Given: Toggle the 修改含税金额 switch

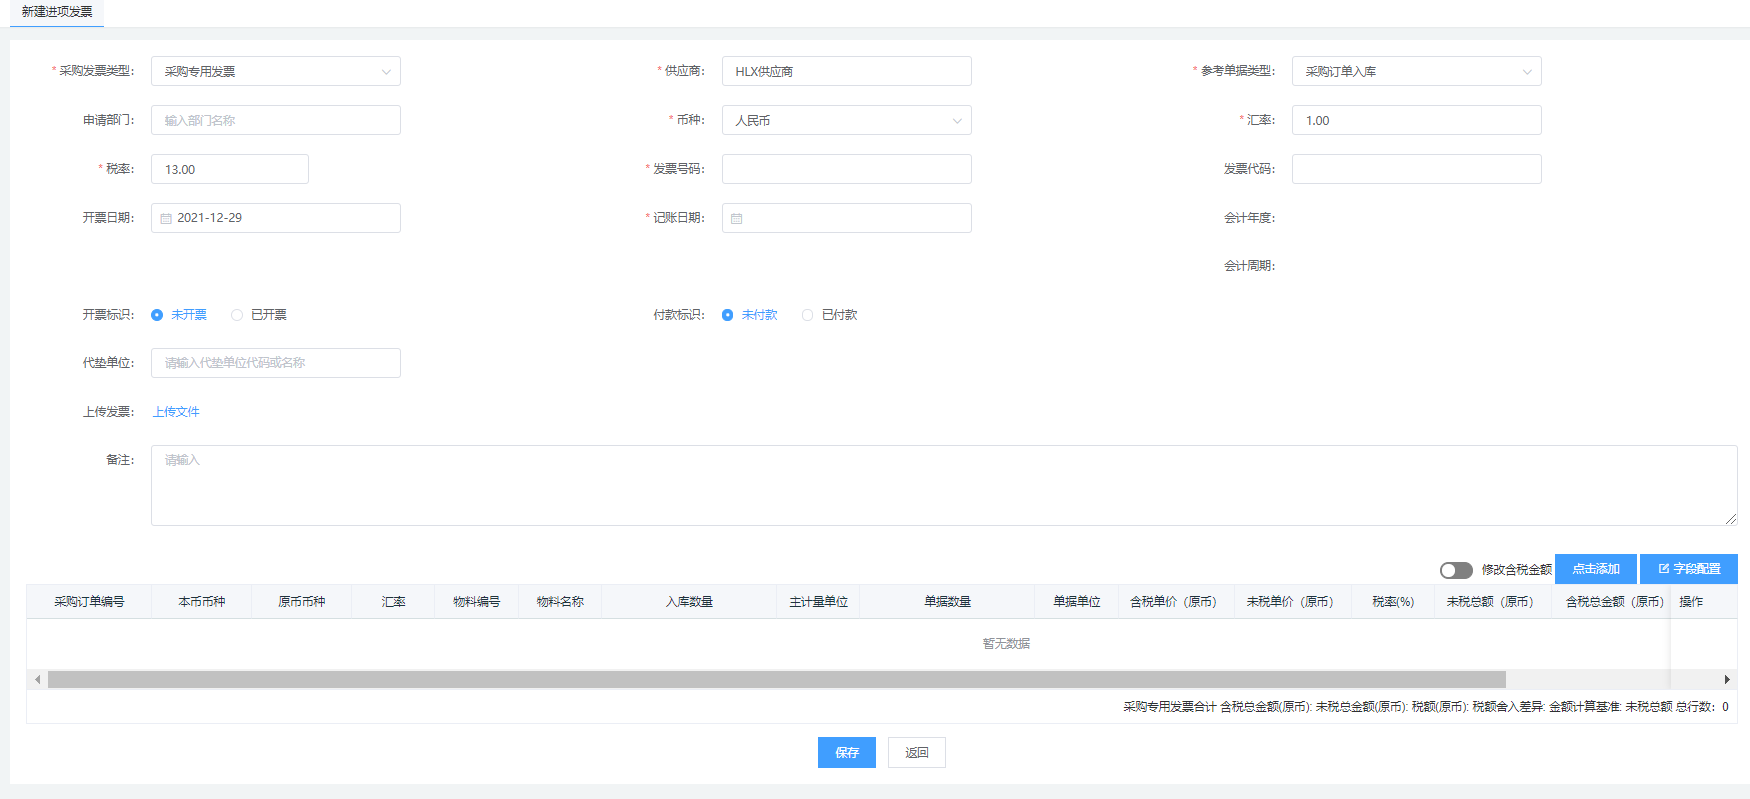Looking at the screenshot, I should 1455,570.
